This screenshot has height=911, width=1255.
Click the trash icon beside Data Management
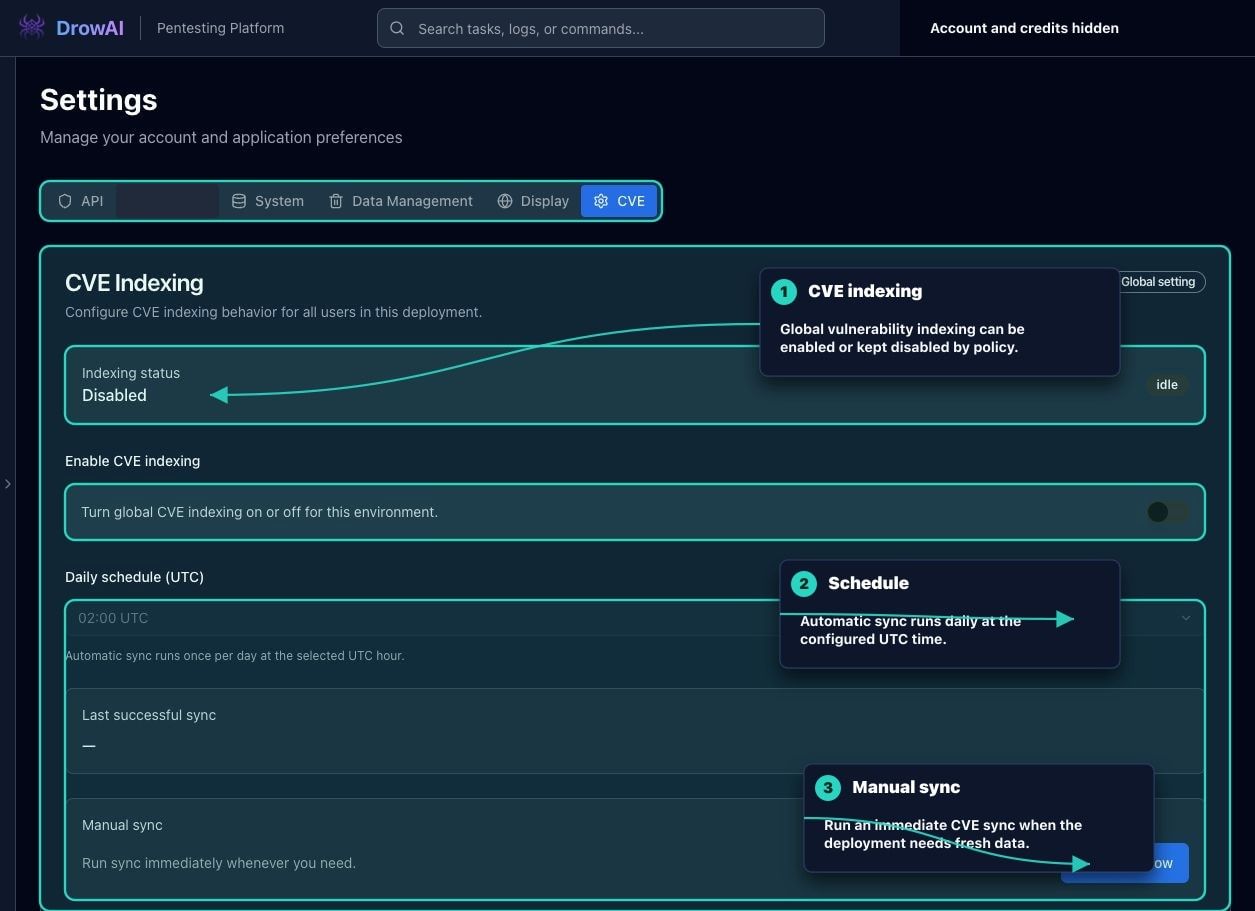coord(336,201)
